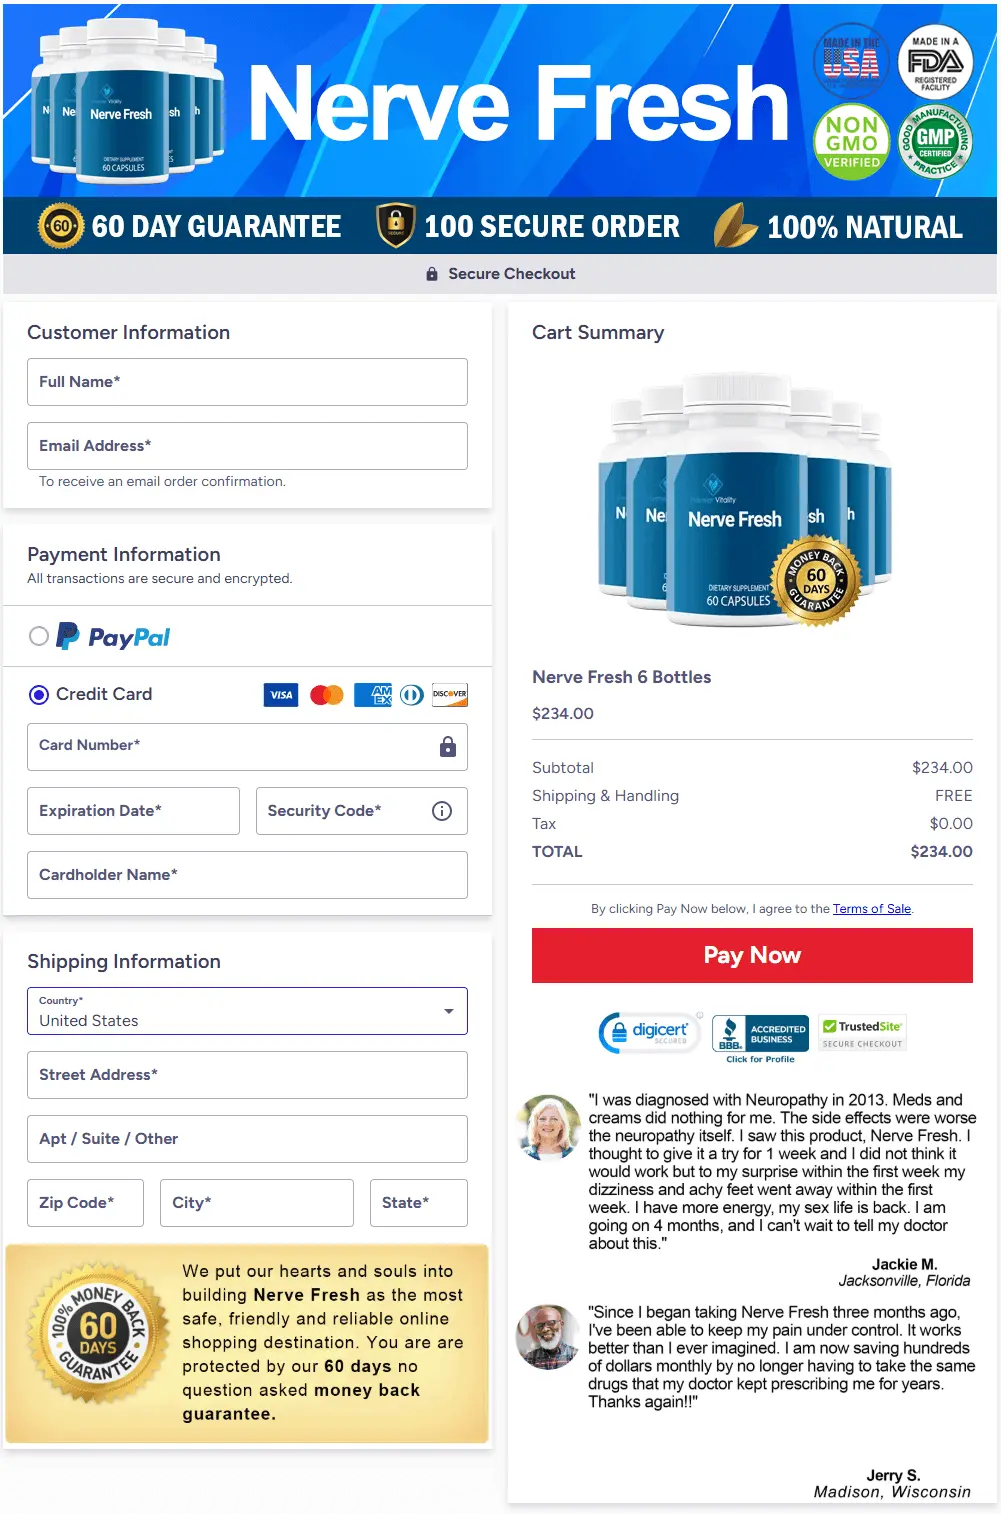Click the TrustedSite Secure Checkout badge
The width and height of the screenshot is (1001, 1514).
(862, 1034)
